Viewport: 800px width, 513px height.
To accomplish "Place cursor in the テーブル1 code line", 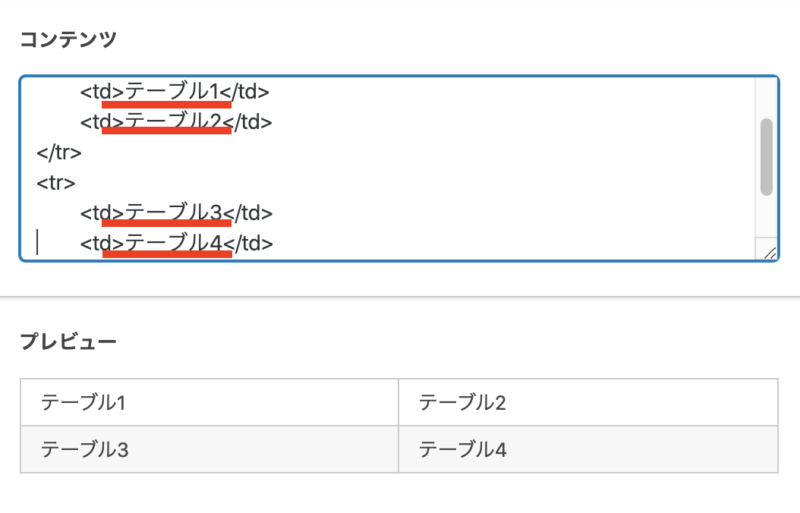I will click(x=174, y=92).
